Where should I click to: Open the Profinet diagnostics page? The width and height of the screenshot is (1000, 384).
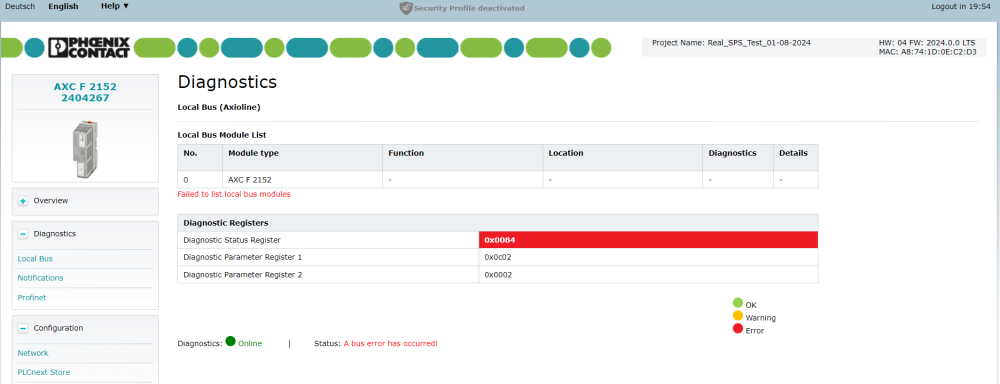pyautogui.click(x=32, y=297)
